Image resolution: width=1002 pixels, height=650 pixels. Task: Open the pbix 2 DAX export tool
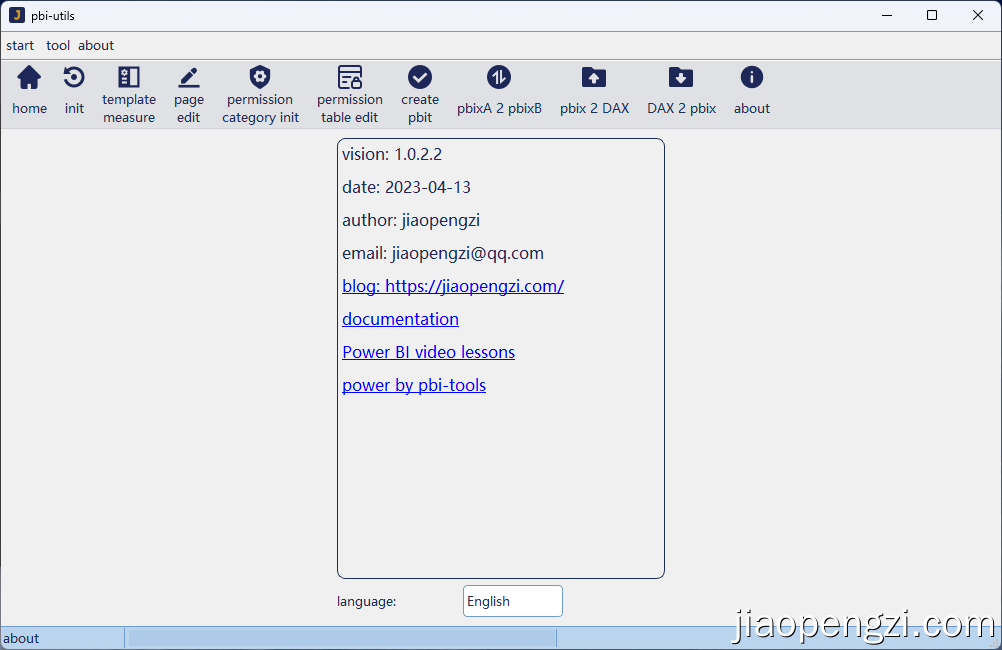(x=594, y=78)
